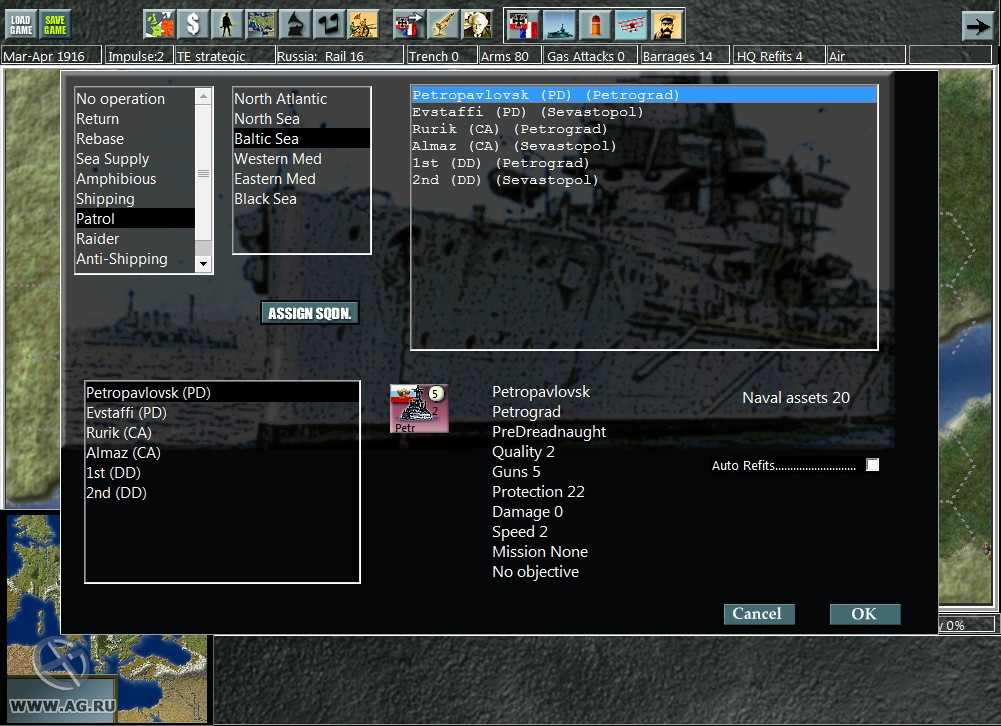The image size is (1001, 726).
Task: Choose the North Atlantic zone
Action: tap(301, 98)
